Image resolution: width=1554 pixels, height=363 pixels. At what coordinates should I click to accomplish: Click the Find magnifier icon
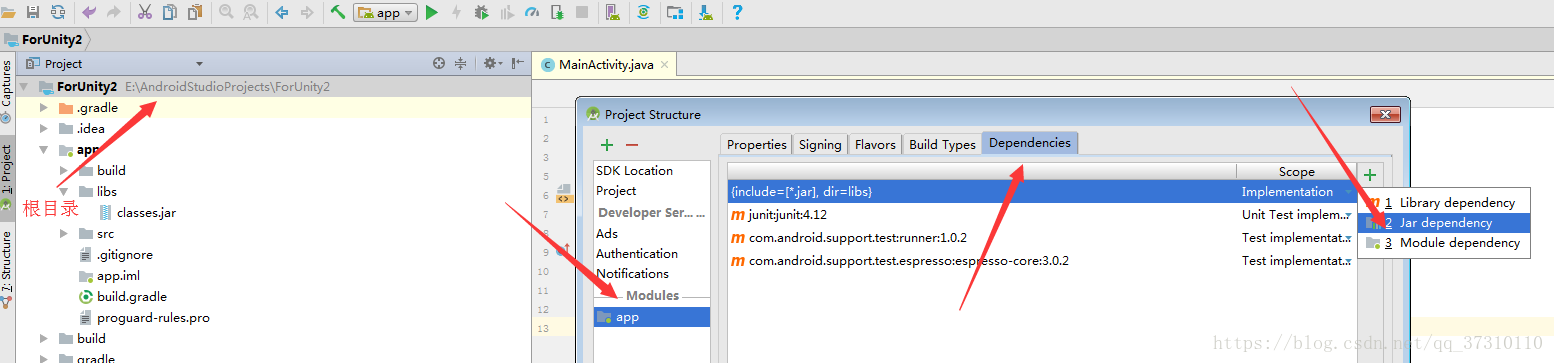226,12
